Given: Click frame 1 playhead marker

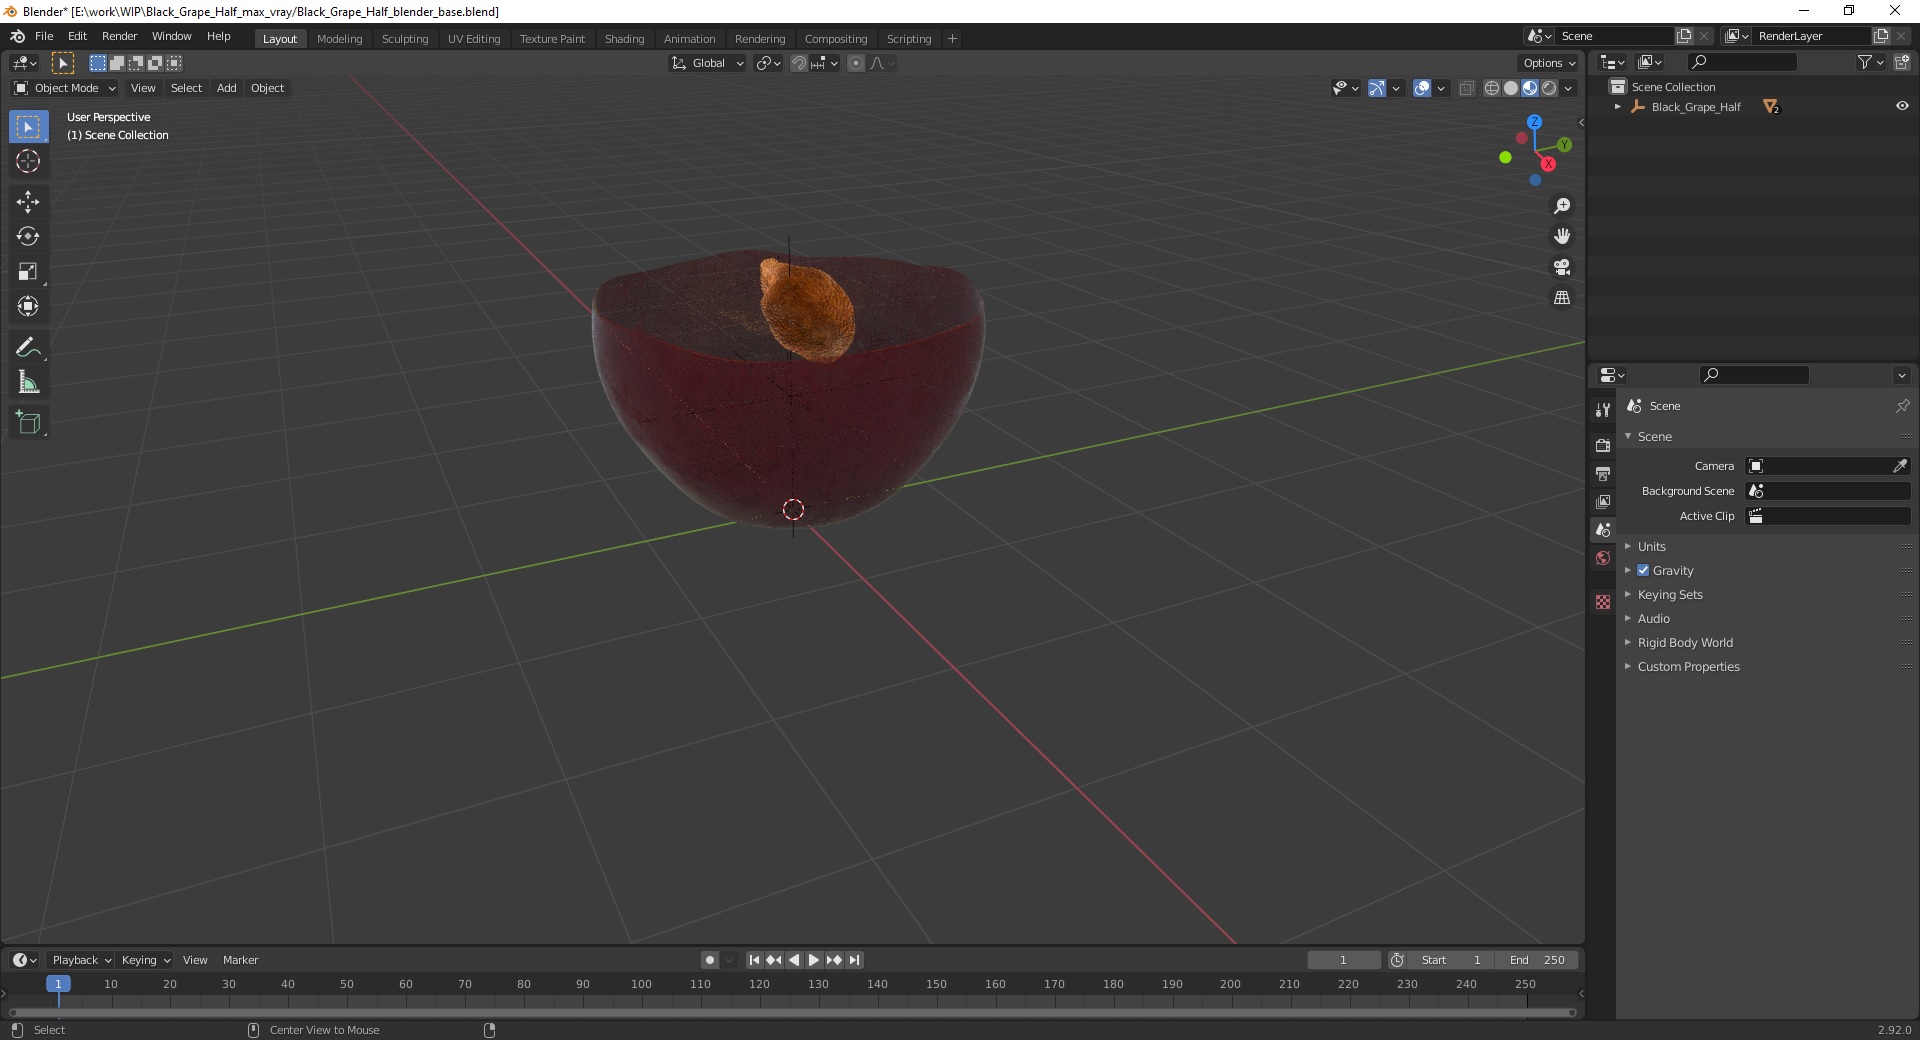Looking at the screenshot, I should 58,984.
